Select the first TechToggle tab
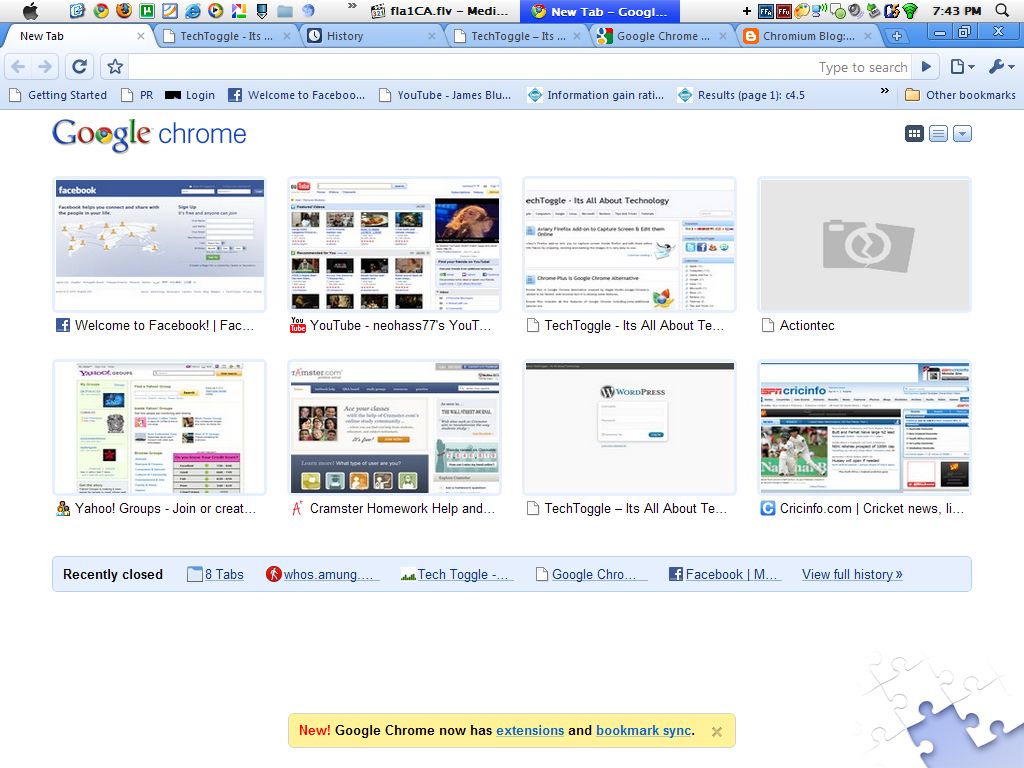The width and height of the screenshot is (1024, 768). (227, 37)
